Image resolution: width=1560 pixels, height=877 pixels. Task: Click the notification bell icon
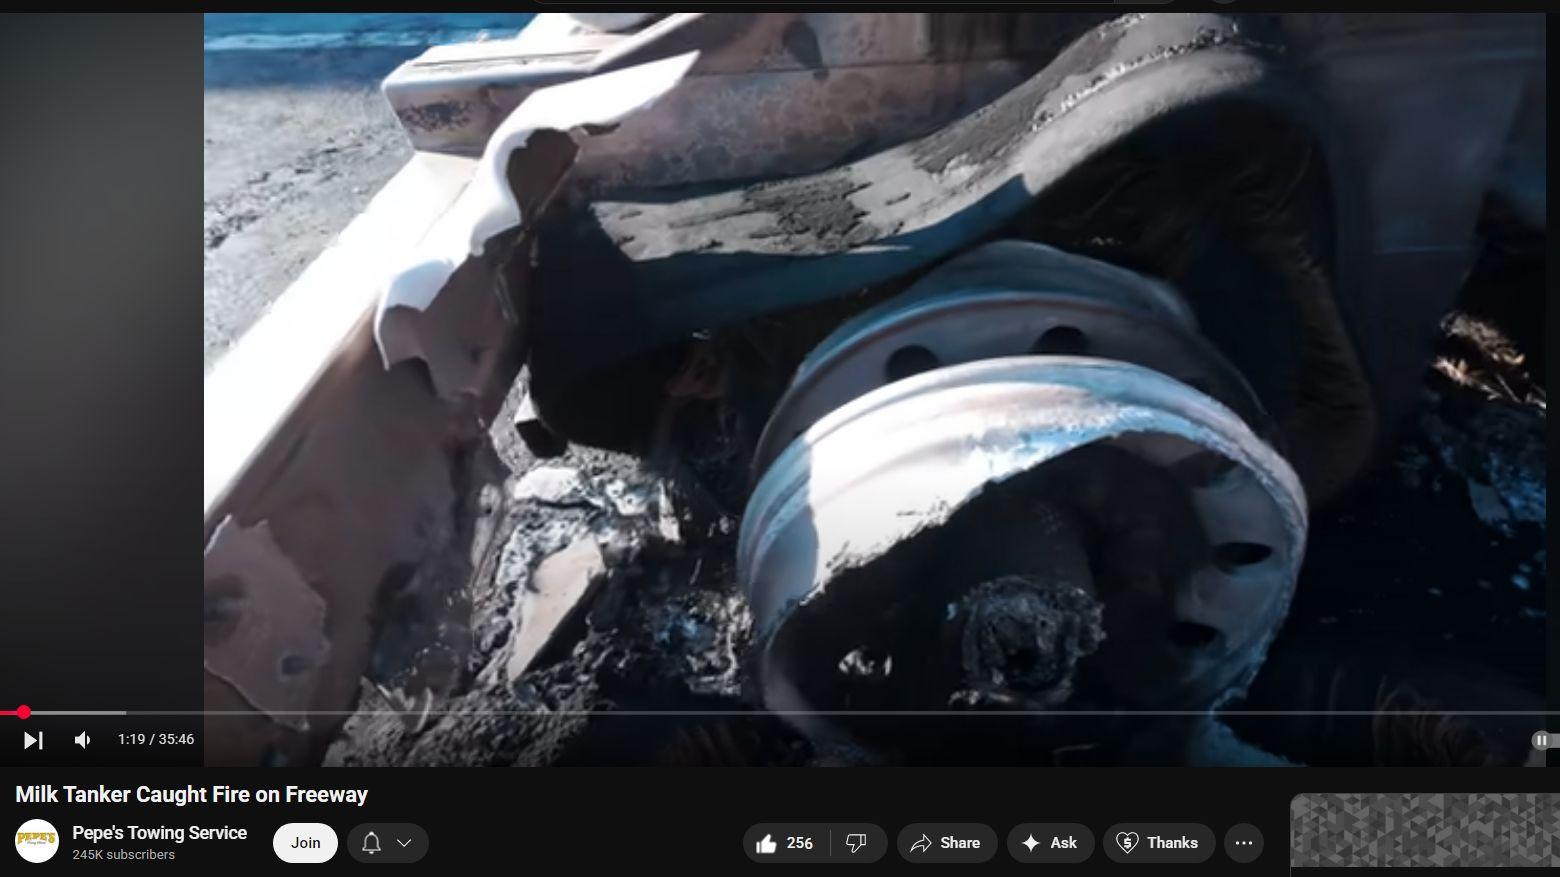pyautogui.click(x=371, y=843)
